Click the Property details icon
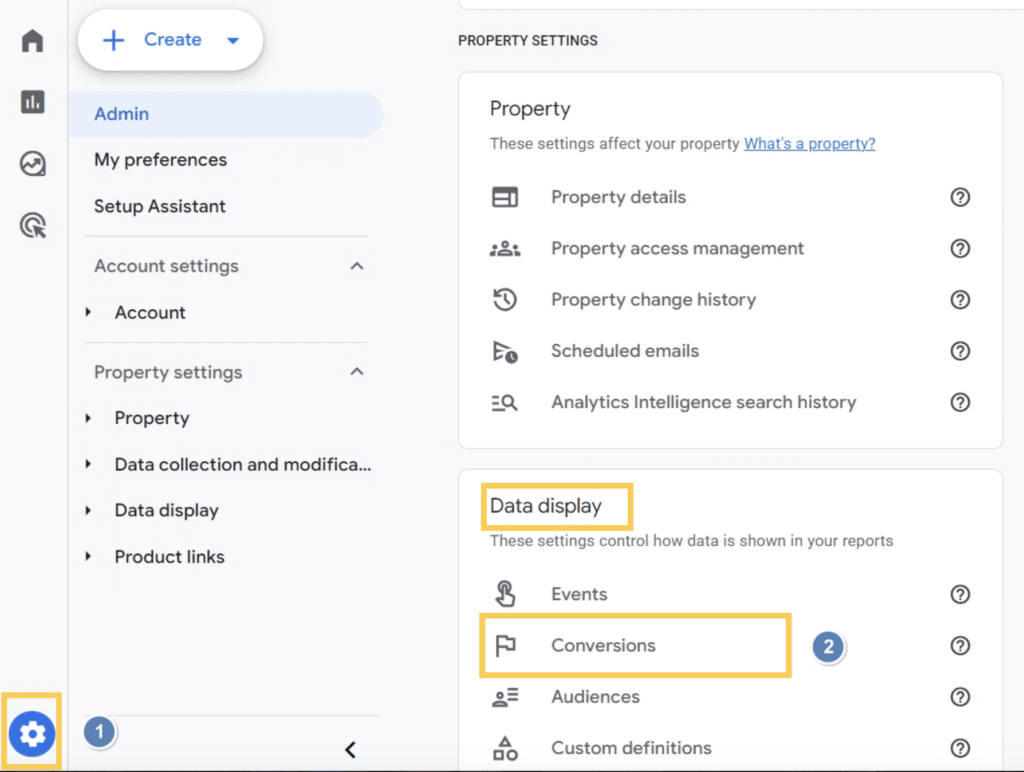1024x772 pixels. pyautogui.click(x=505, y=197)
